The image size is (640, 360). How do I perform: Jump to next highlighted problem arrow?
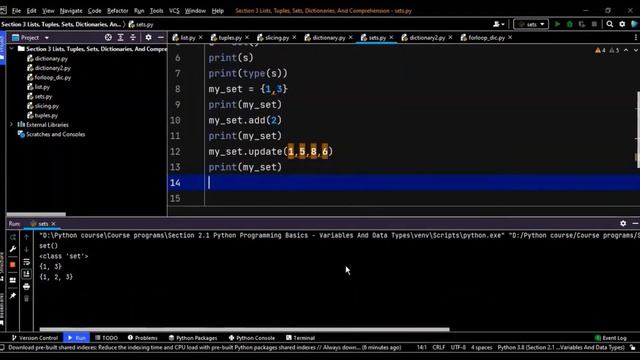pyautogui.click(x=636, y=50)
